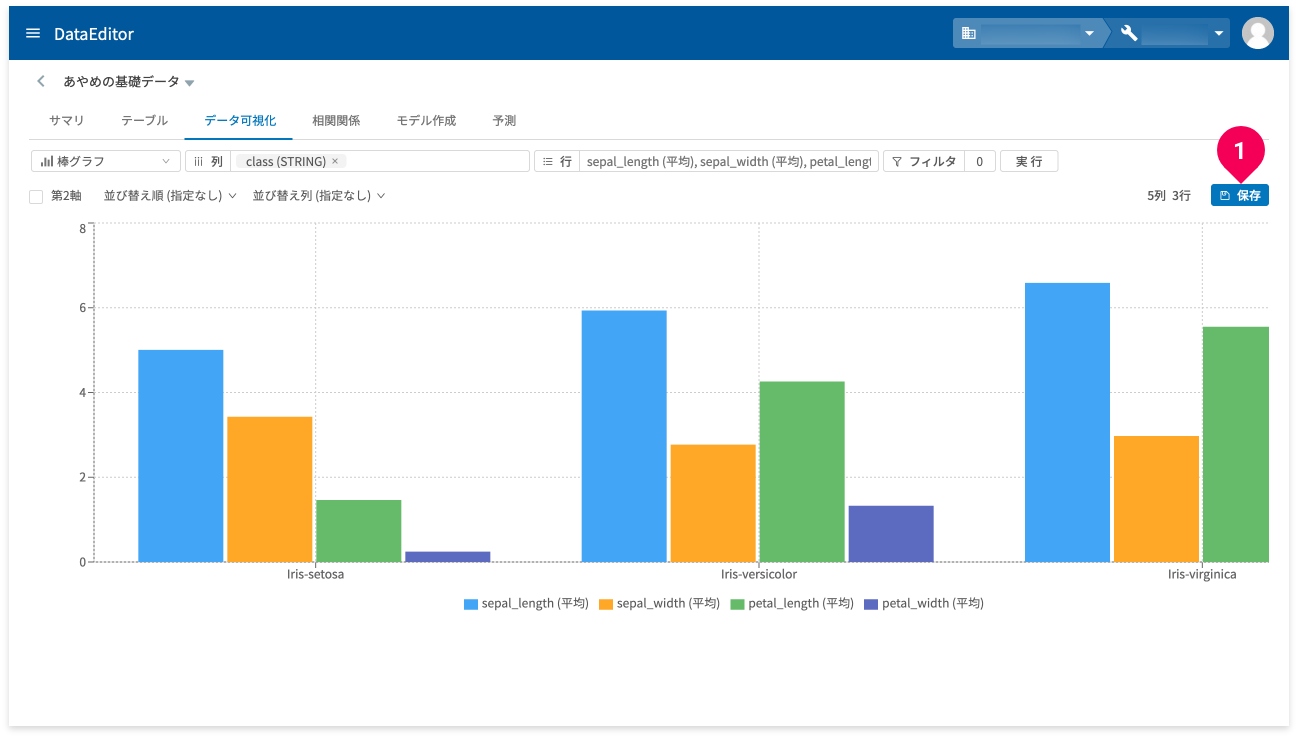The width and height of the screenshot is (1298, 738).
Task: Click the filter count 0 badge
Action: coord(980,161)
